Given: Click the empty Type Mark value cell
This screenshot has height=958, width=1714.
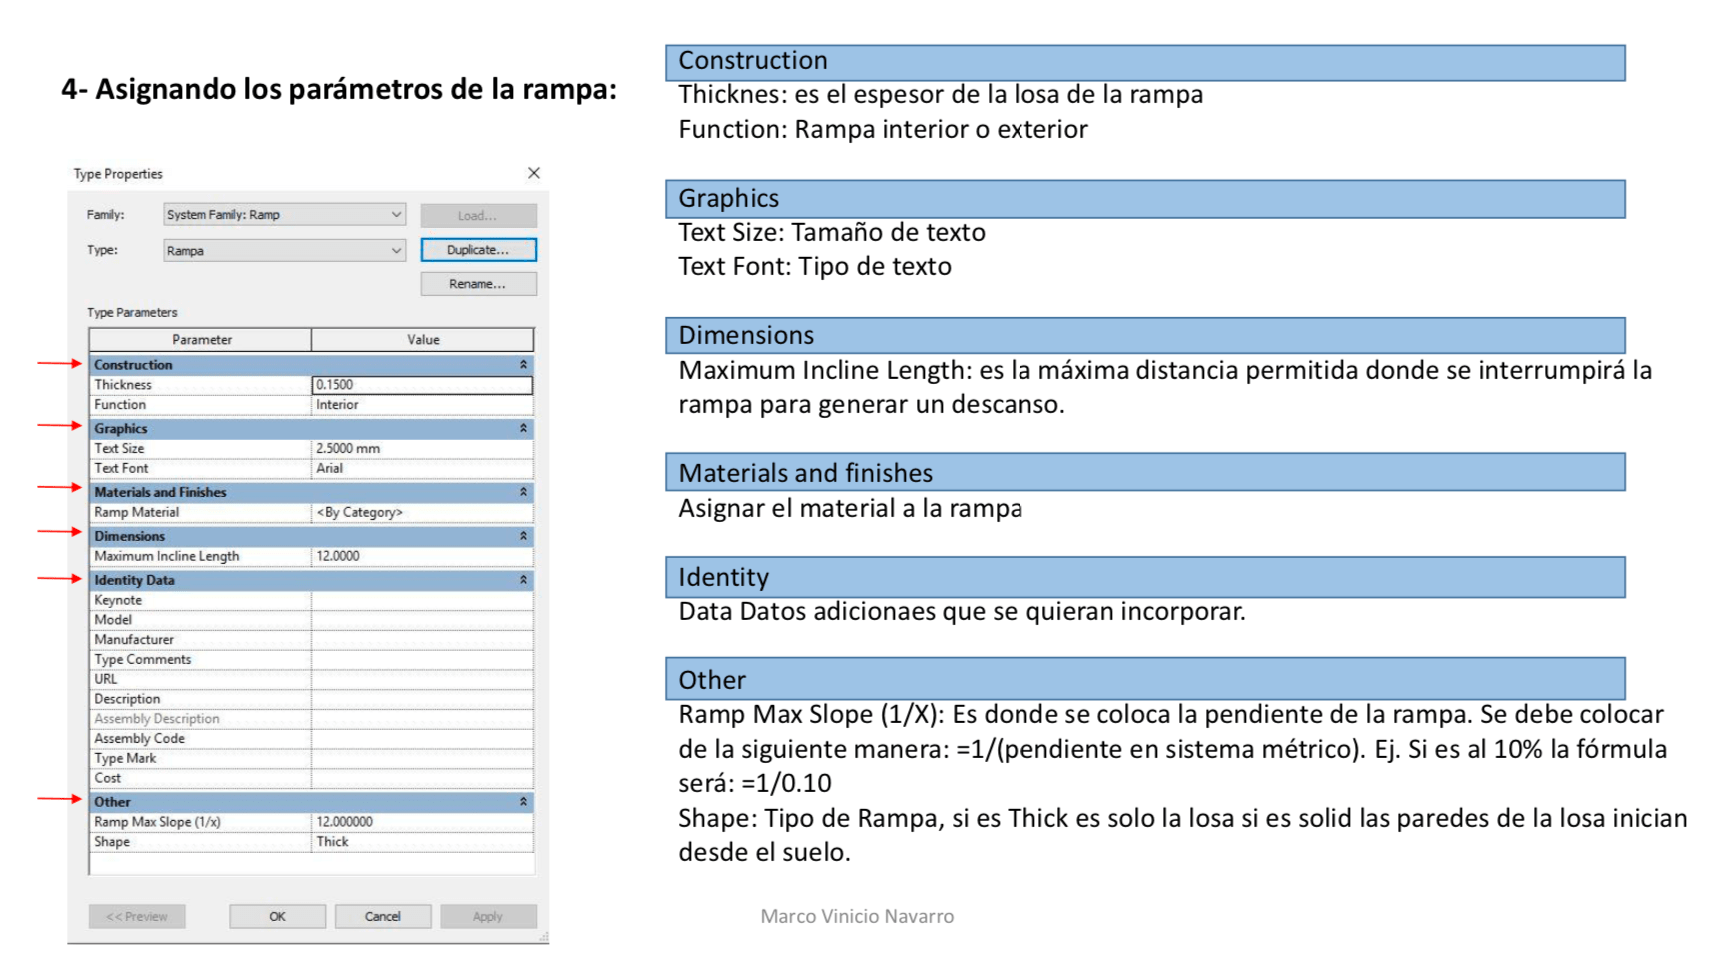Looking at the screenshot, I should point(422,758).
